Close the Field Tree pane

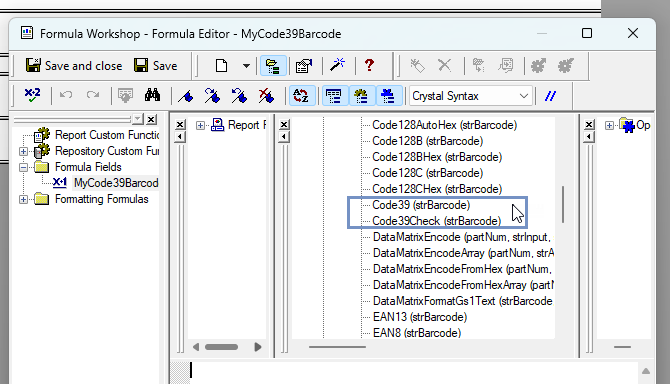tap(180, 124)
